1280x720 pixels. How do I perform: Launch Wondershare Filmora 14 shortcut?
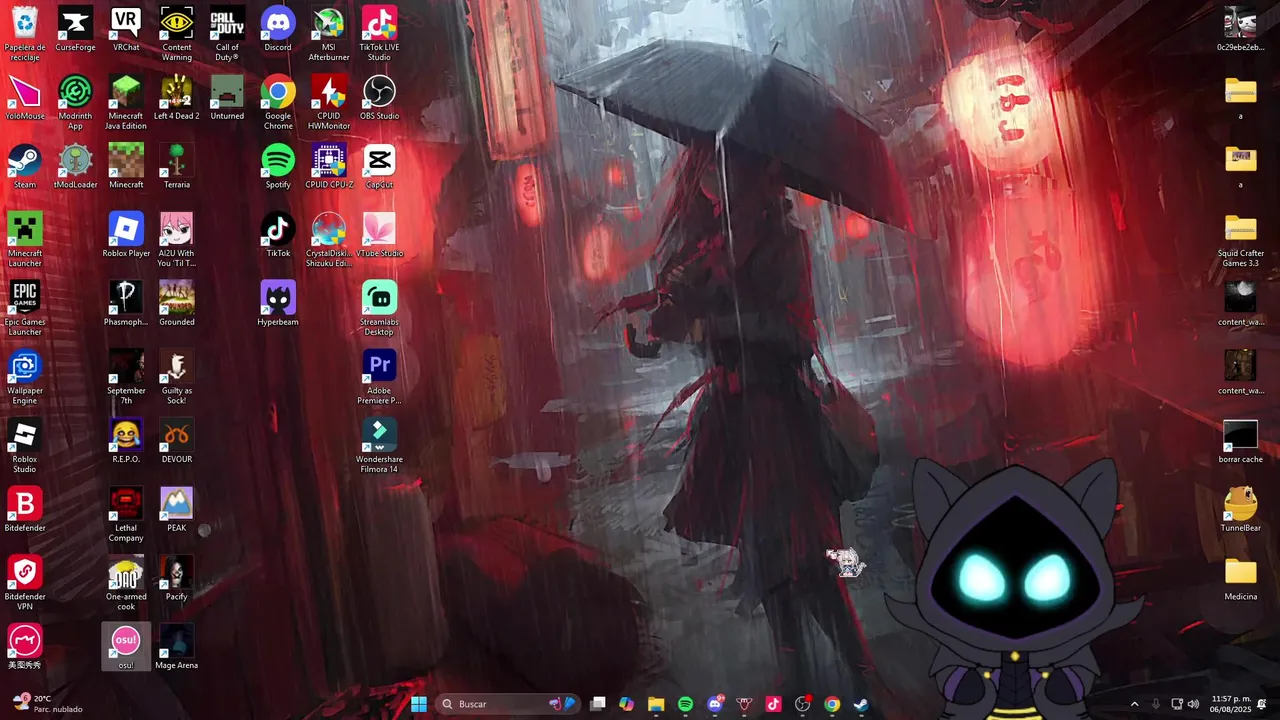379,446
